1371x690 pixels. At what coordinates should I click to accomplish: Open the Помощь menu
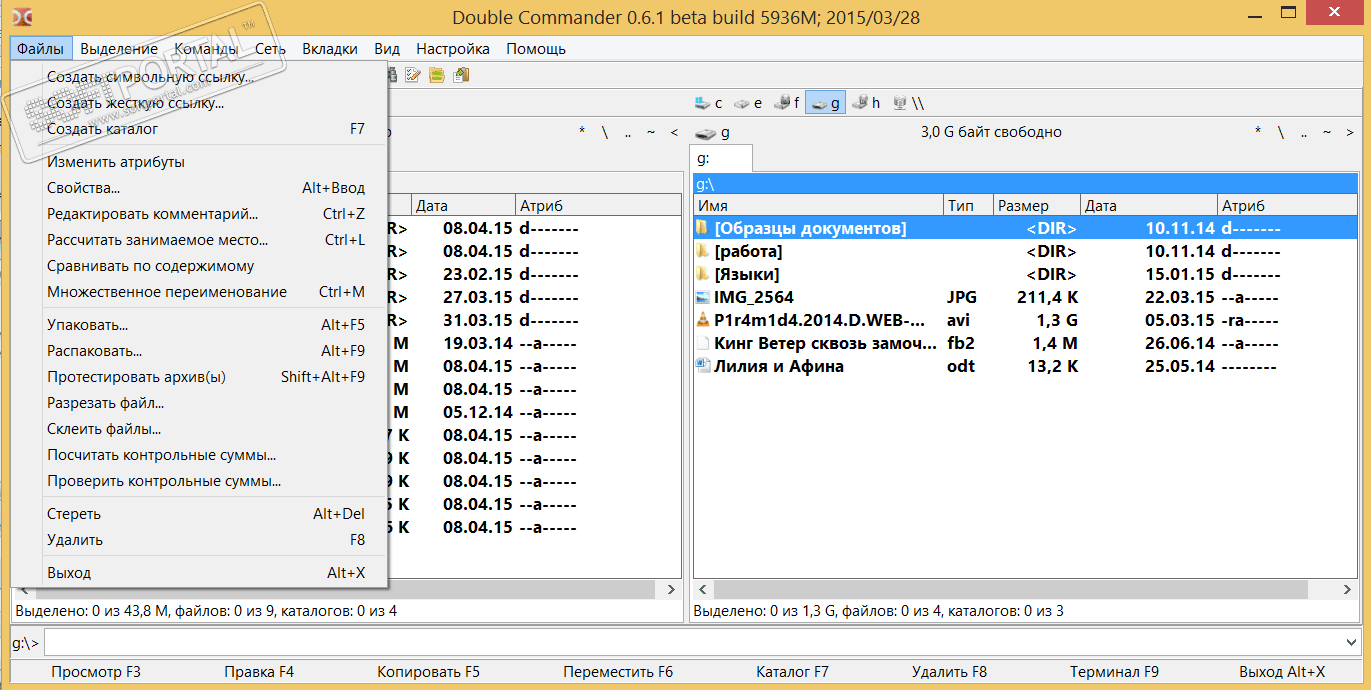(x=536, y=48)
